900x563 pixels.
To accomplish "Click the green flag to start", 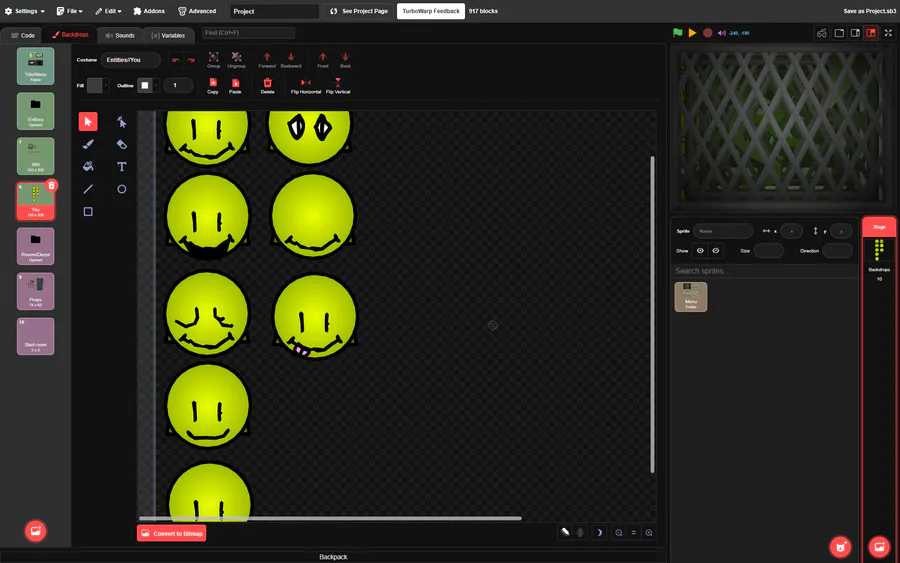I will (x=678, y=33).
